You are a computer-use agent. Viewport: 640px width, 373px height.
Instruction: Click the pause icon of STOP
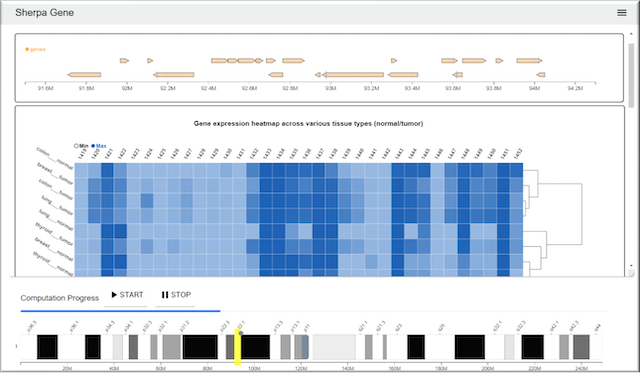pos(165,295)
